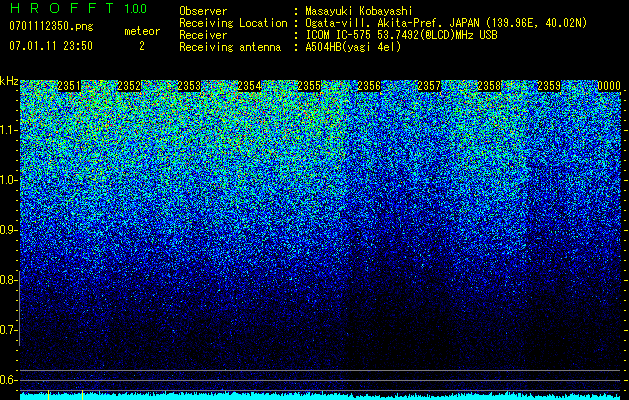The width and height of the screenshot is (629, 400).
Task: Click the Receiving Location field label
Action: [x=233, y=23]
